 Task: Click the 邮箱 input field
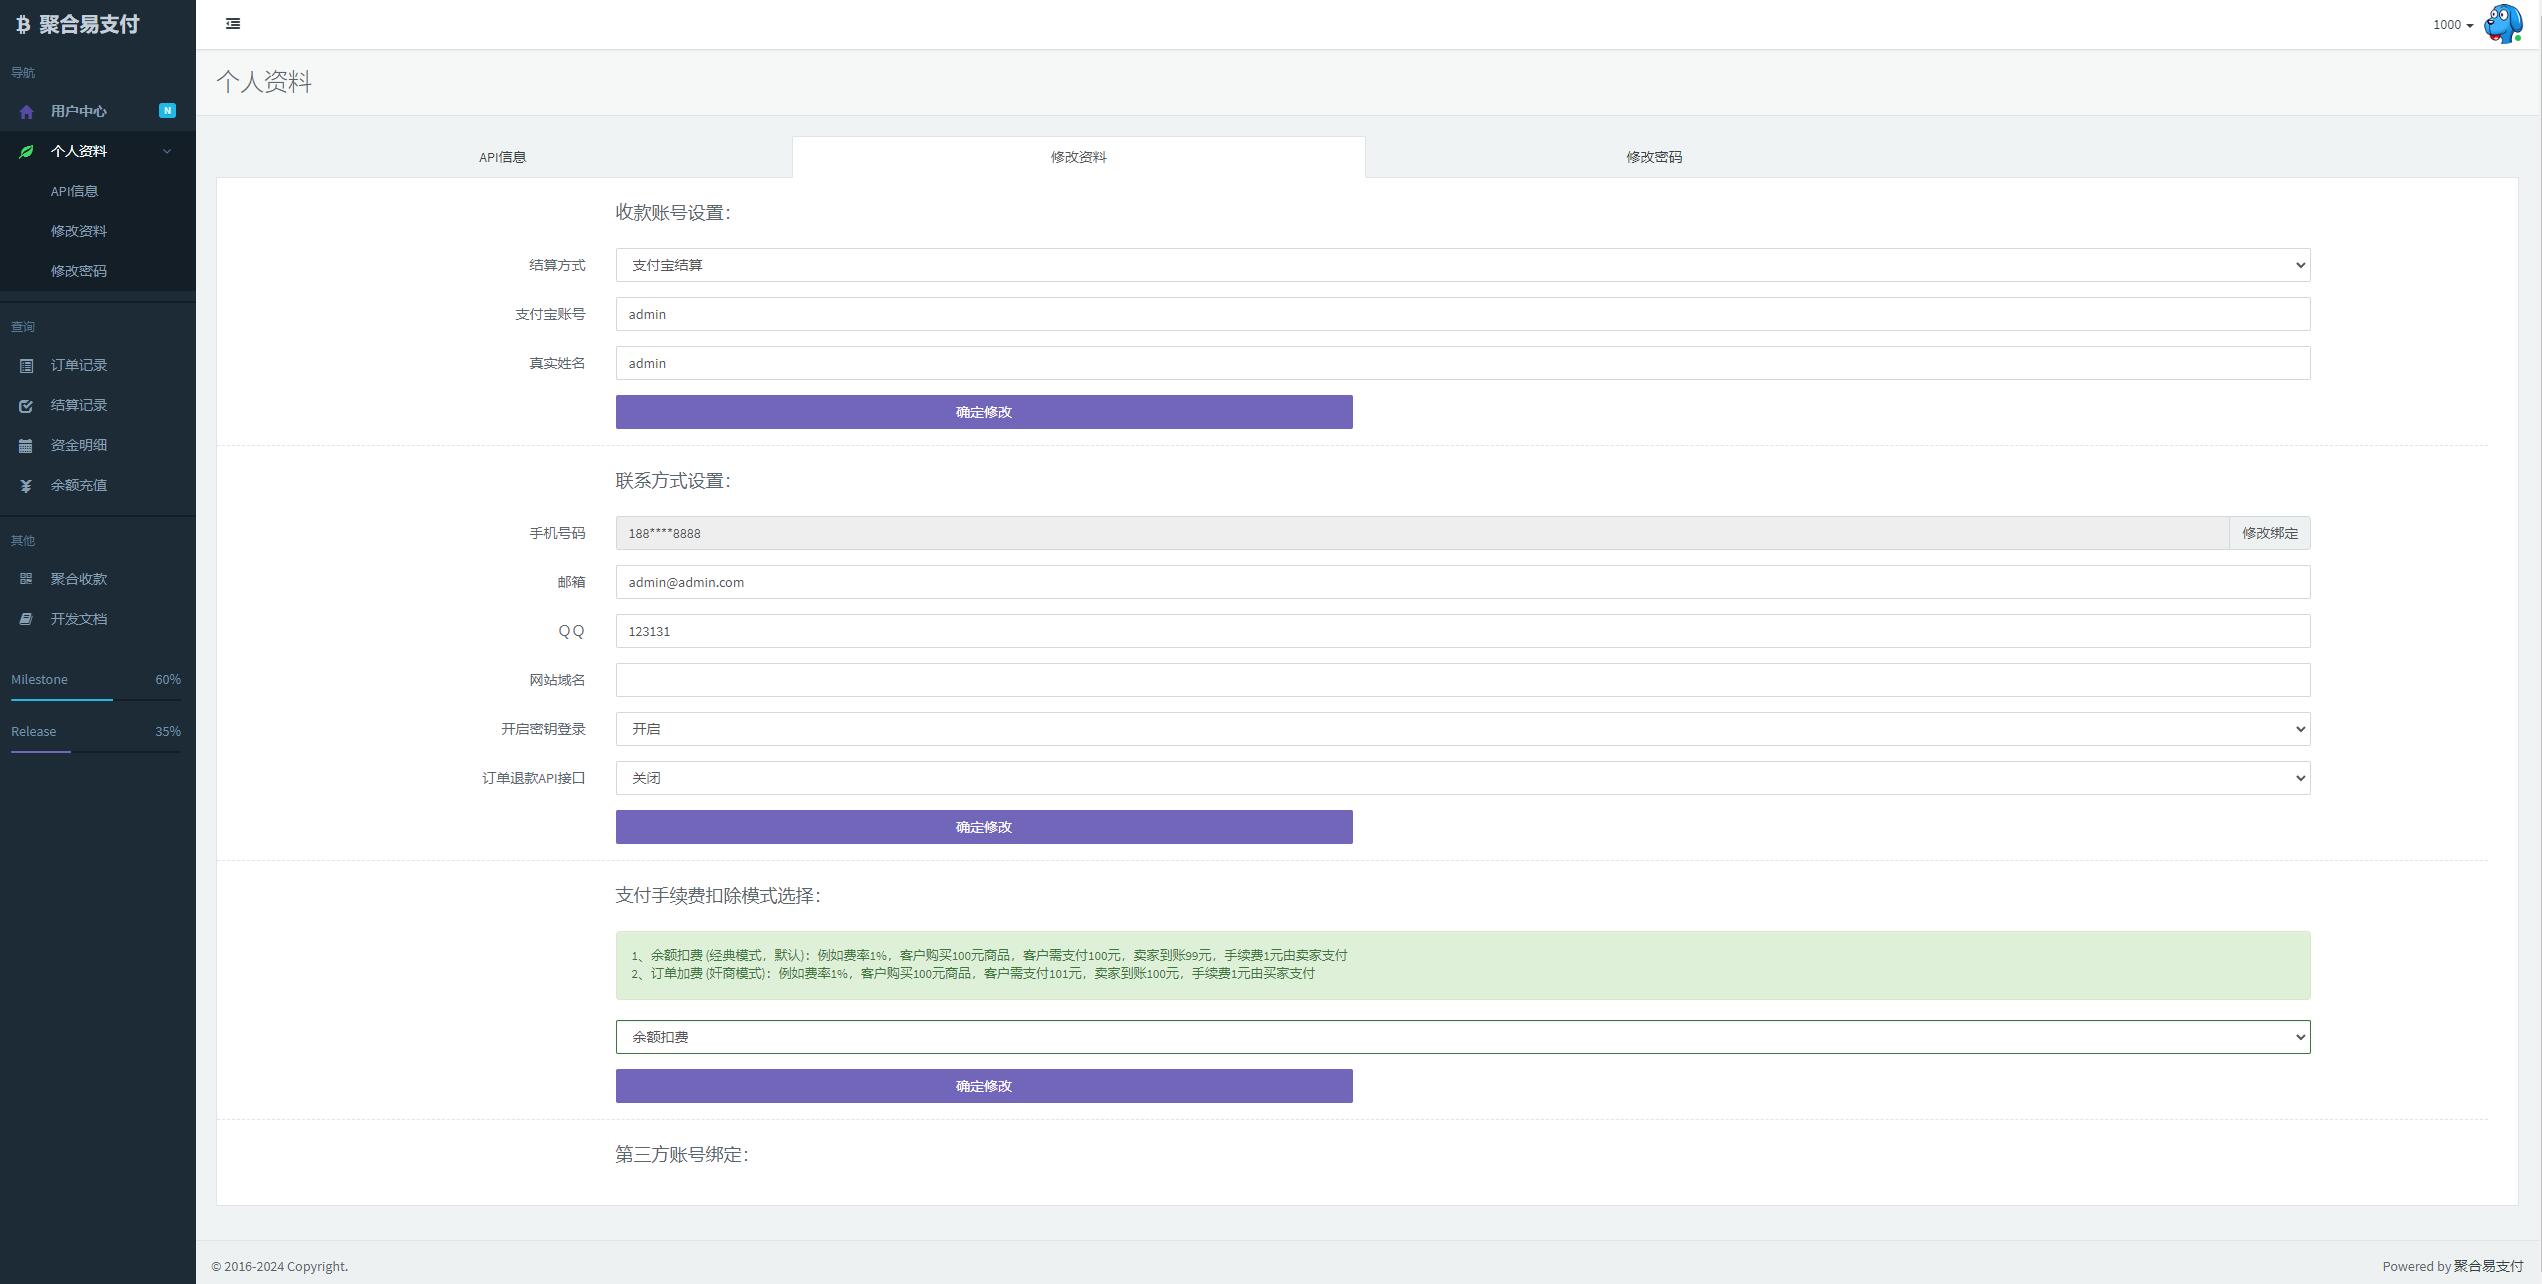coord(1462,582)
